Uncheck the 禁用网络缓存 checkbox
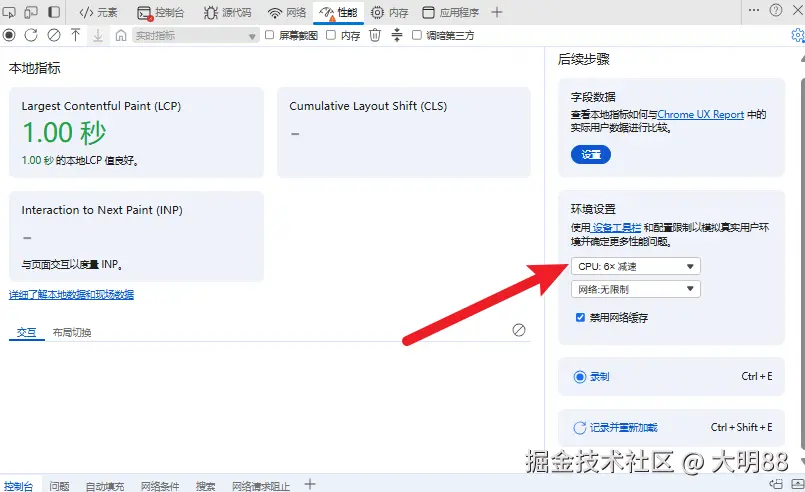805x492 pixels. [x=580, y=317]
